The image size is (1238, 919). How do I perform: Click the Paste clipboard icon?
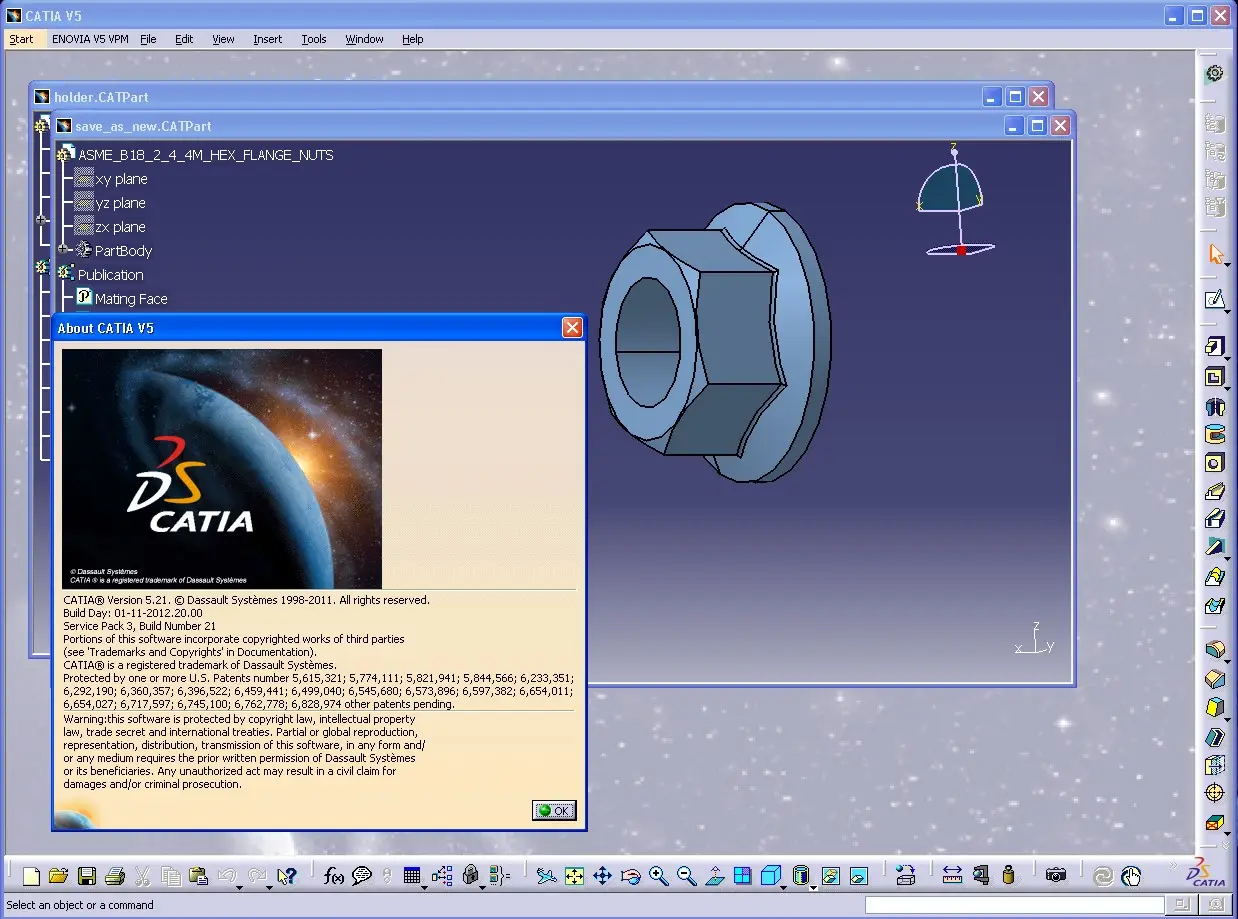[198, 876]
